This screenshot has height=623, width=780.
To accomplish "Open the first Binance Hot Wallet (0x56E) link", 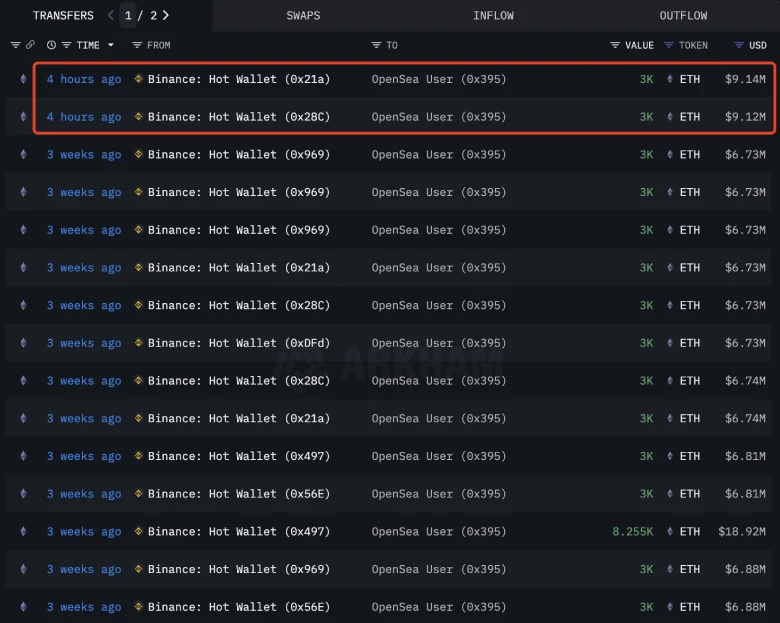I will click(x=238, y=494).
